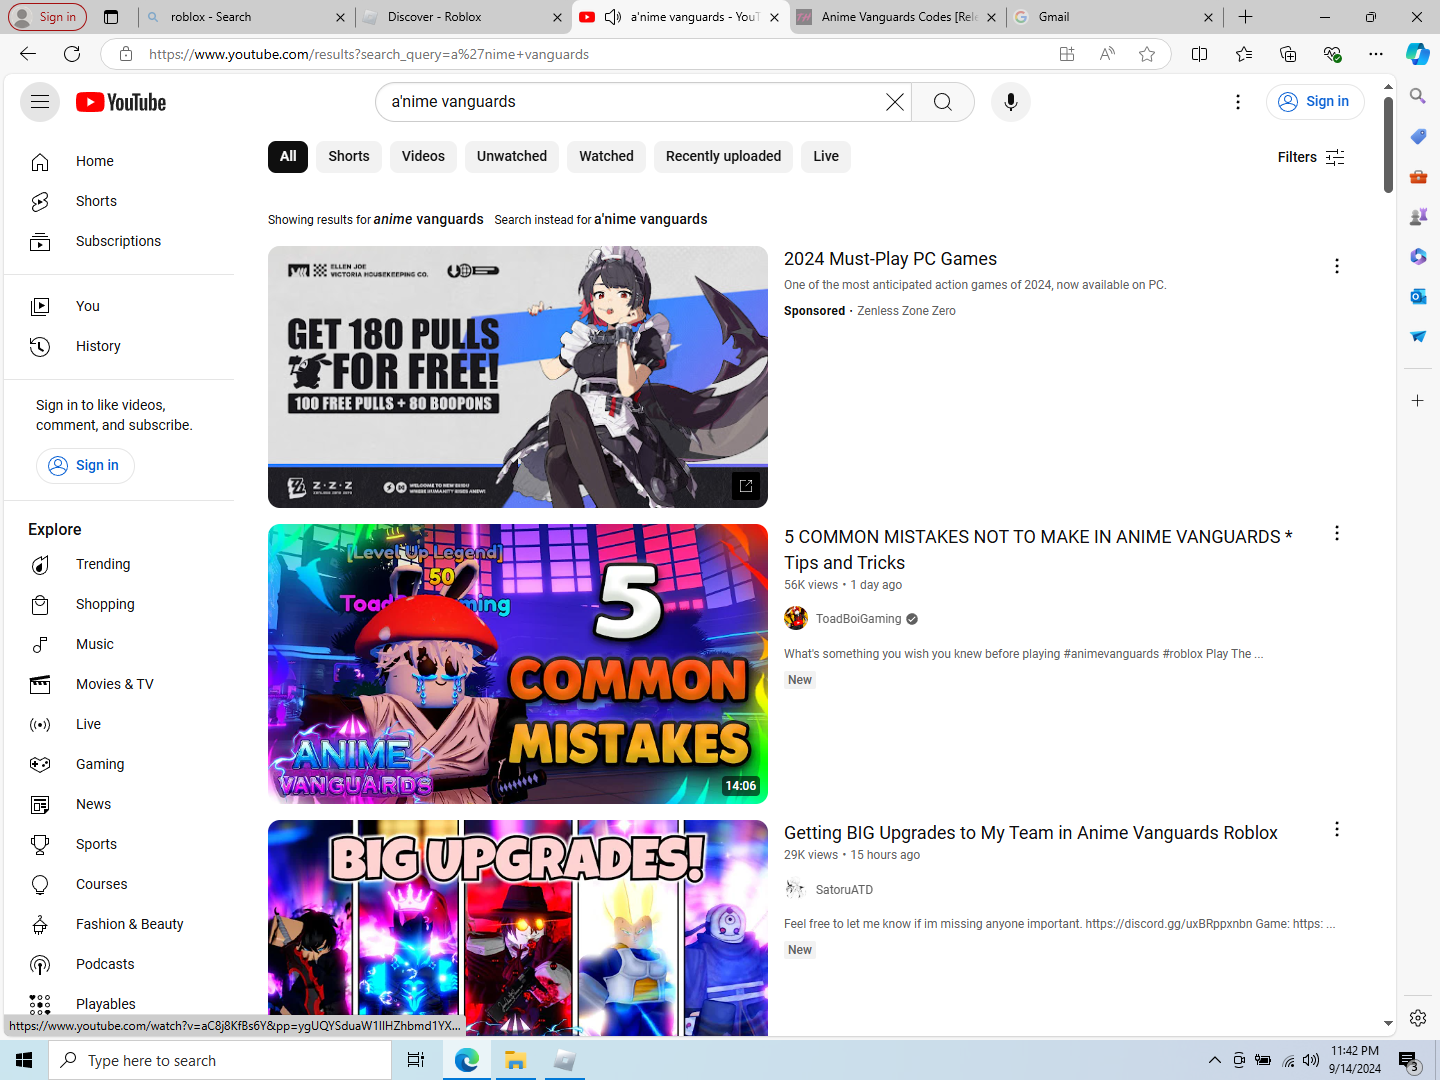Open Shopping in Explore
The height and width of the screenshot is (1080, 1440).
click(x=120, y=604)
